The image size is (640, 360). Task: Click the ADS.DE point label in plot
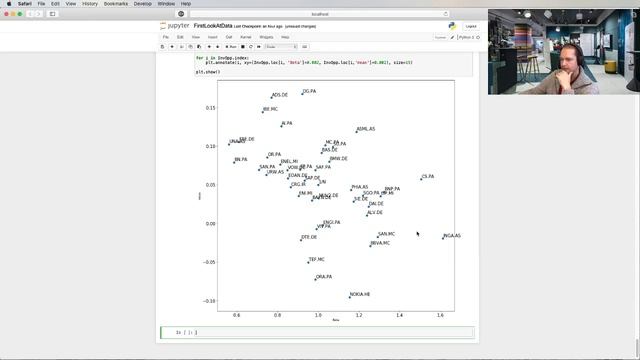280,95
